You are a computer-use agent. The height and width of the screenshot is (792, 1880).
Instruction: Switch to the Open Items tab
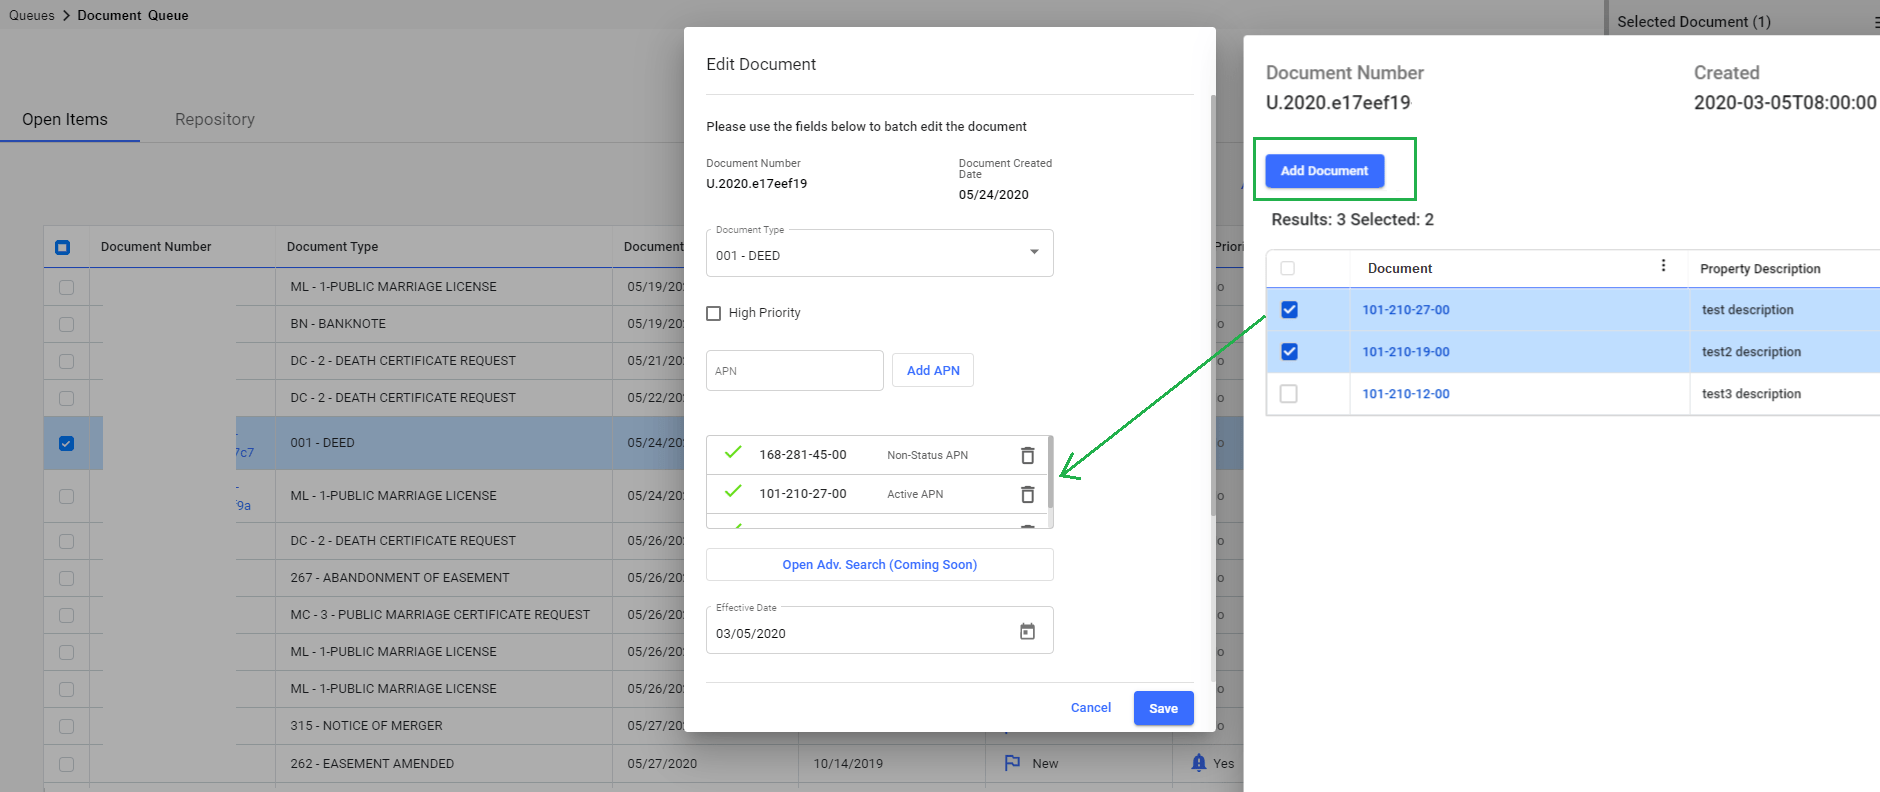tap(65, 119)
